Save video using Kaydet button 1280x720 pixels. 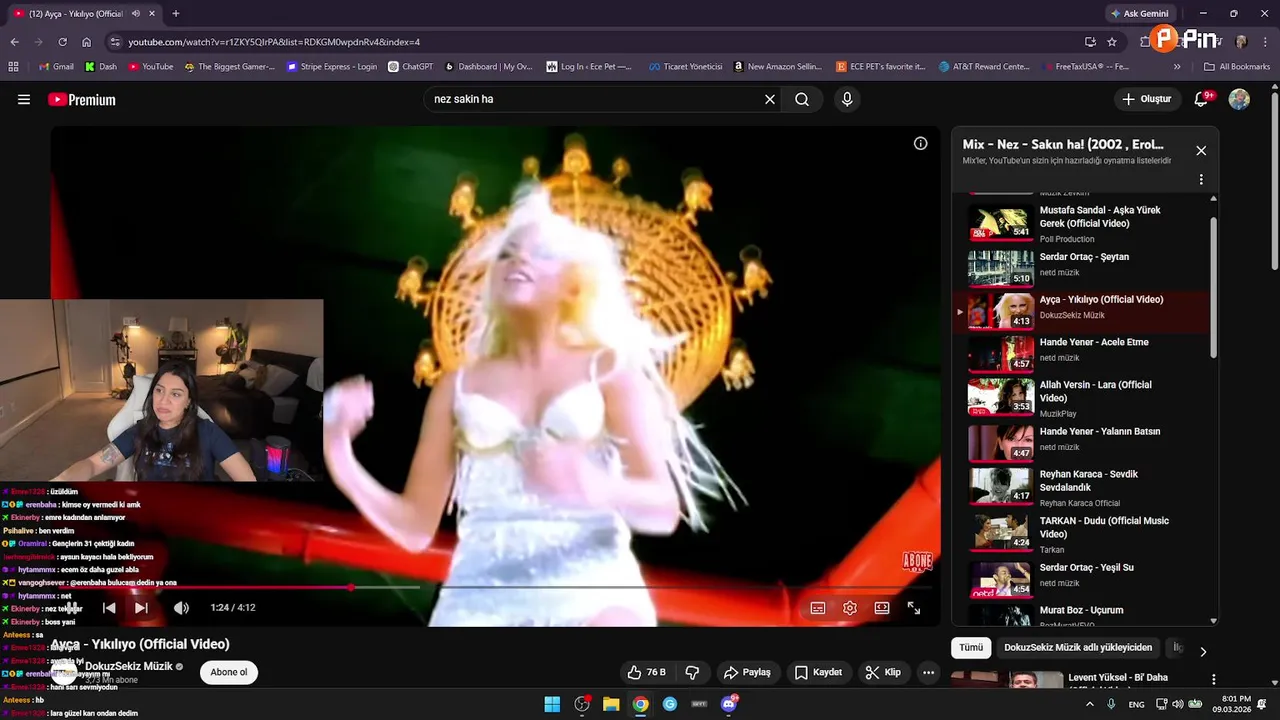point(818,672)
